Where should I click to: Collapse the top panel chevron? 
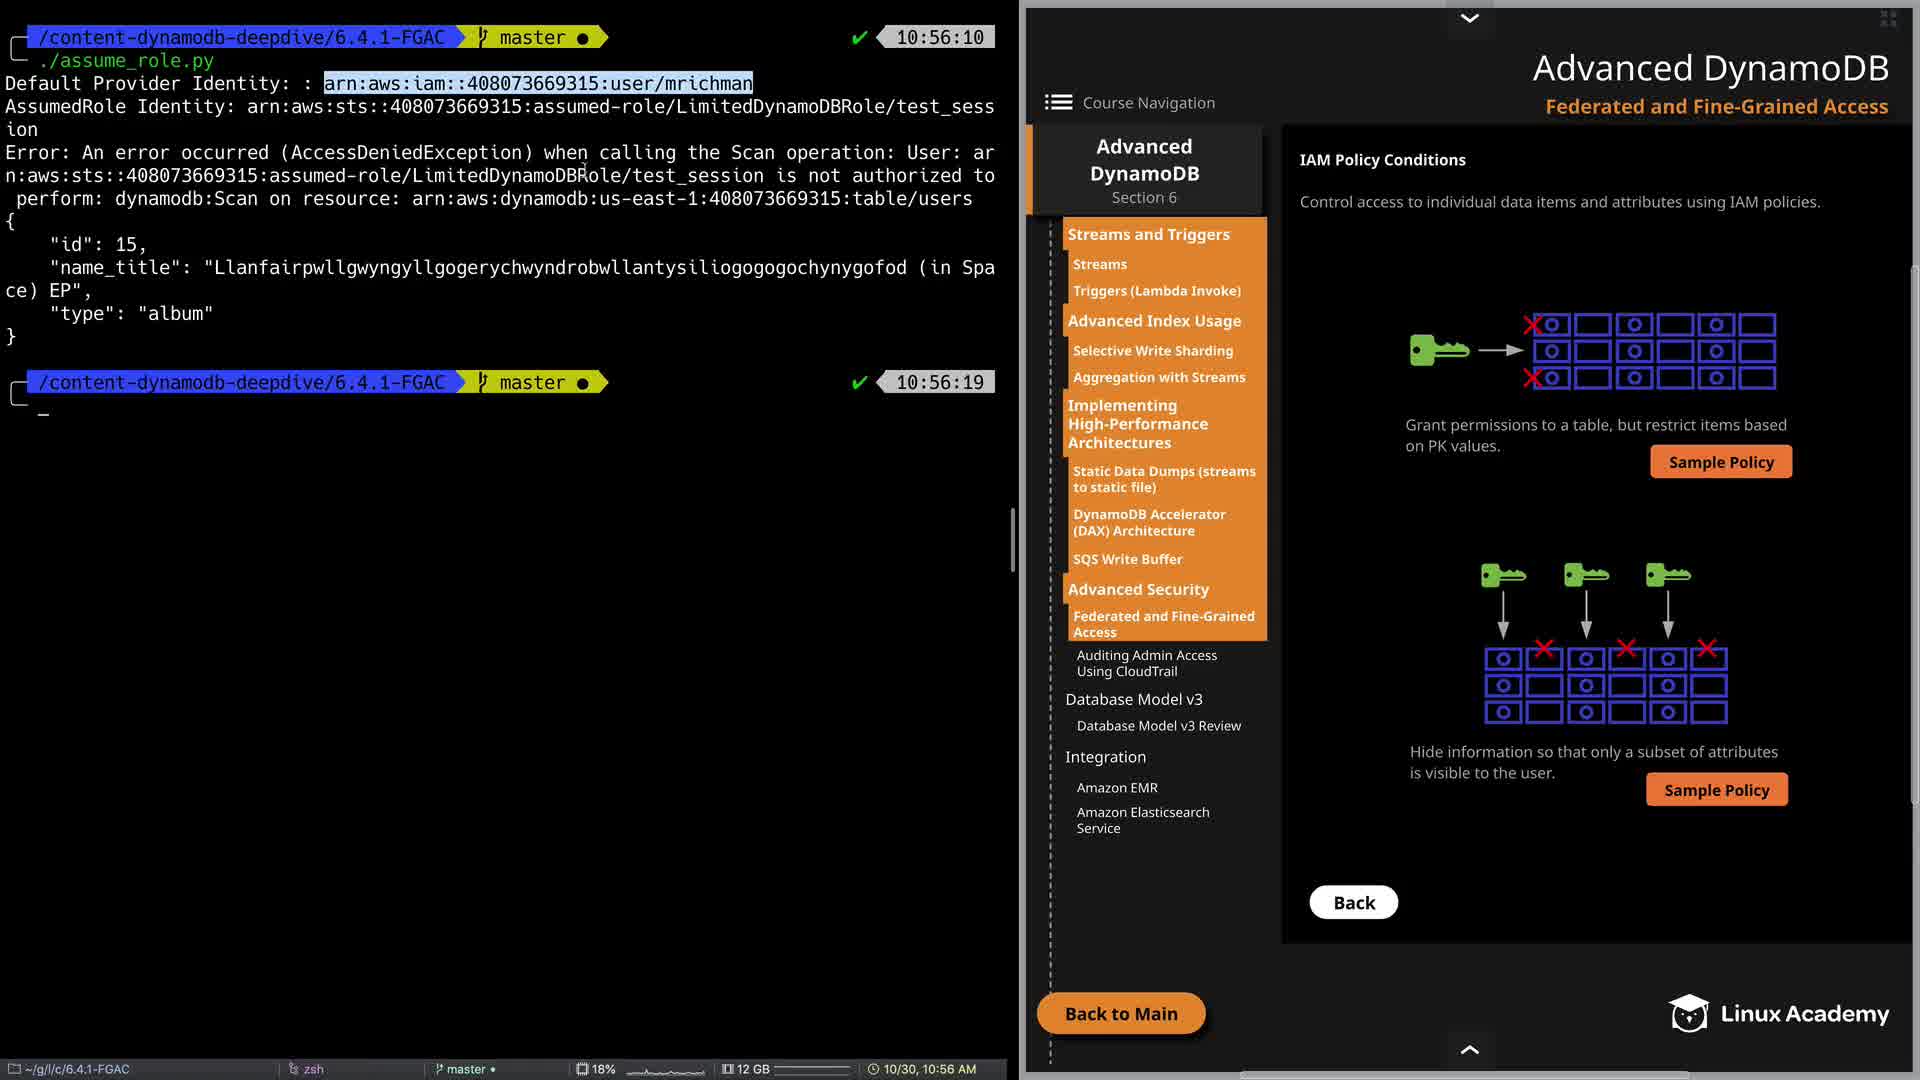pos(1469,18)
